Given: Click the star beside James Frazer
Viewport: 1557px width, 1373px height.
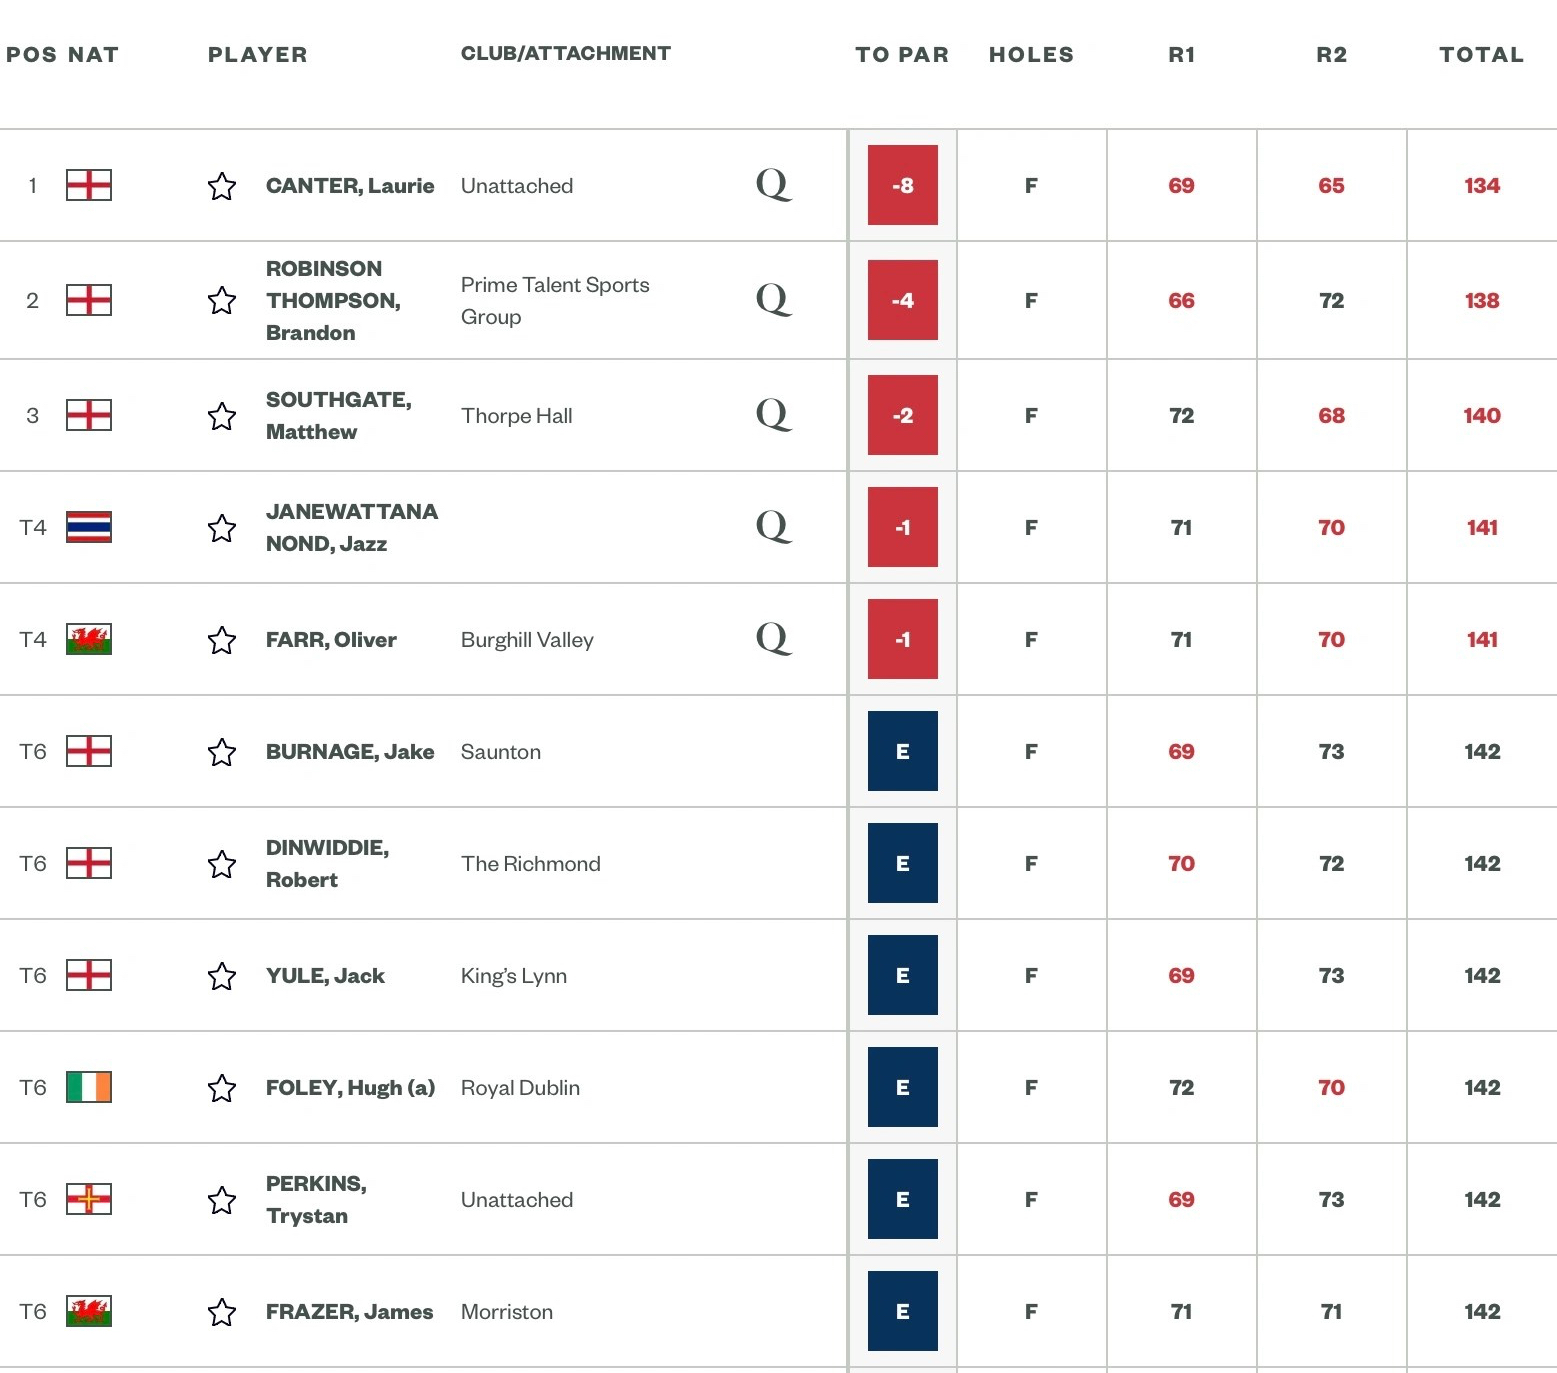Looking at the screenshot, I should click(222, 1312).
